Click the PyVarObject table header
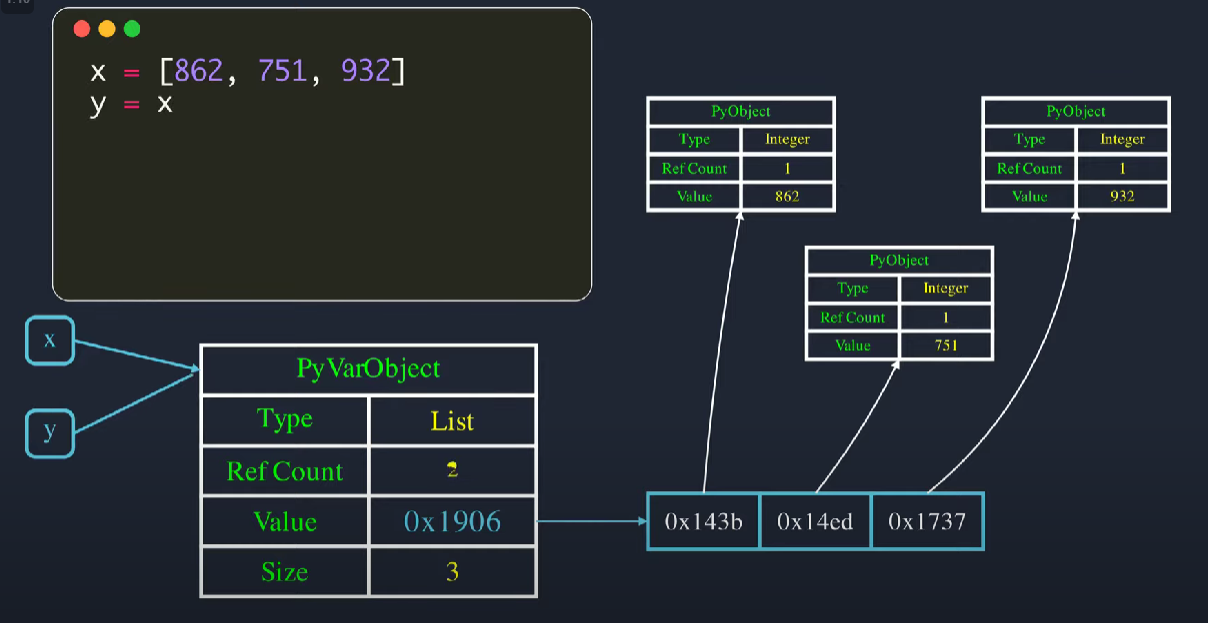 pyautogui.click(x=368, y=369)
